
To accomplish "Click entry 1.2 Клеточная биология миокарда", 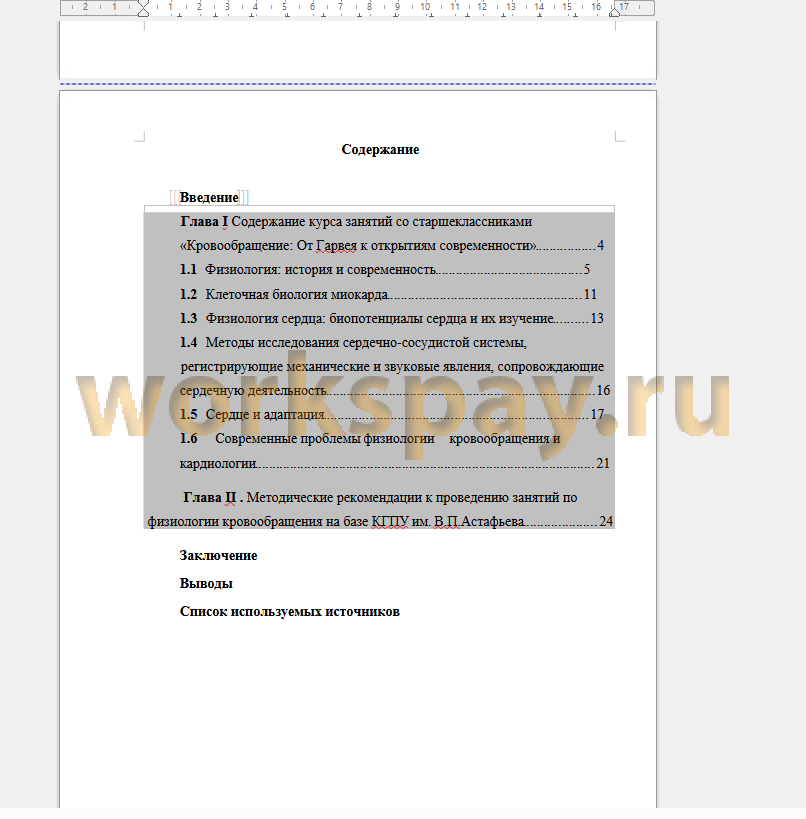I will click(388, 294).
